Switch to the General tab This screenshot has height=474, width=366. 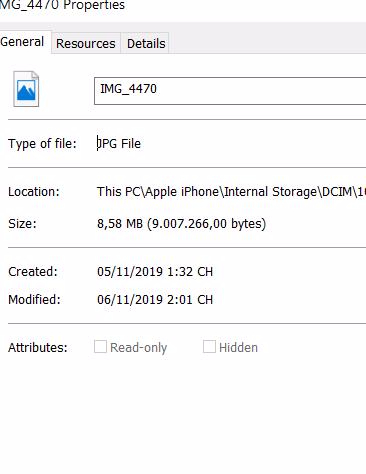[x=24, y=42]
